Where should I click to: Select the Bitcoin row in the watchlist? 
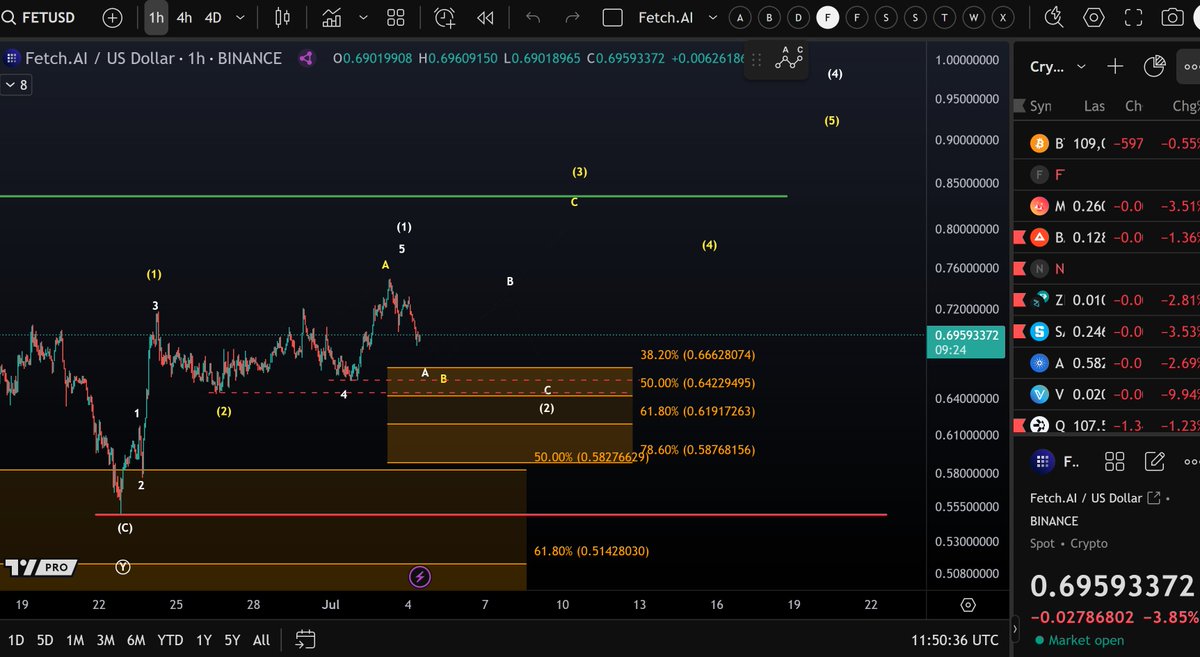(x=1106, y=143)
